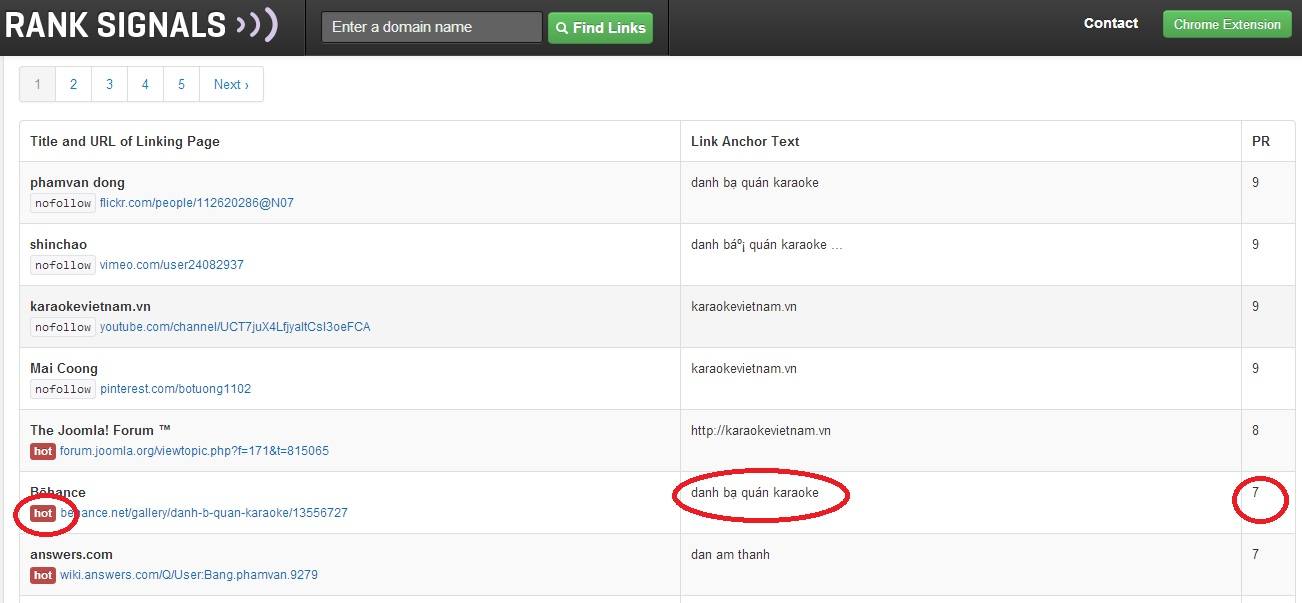The height and width of the screenshot is (603, 1302).
Task: Click the 'Link Anchor Text' column header
Action: click(x=745, y=141)
